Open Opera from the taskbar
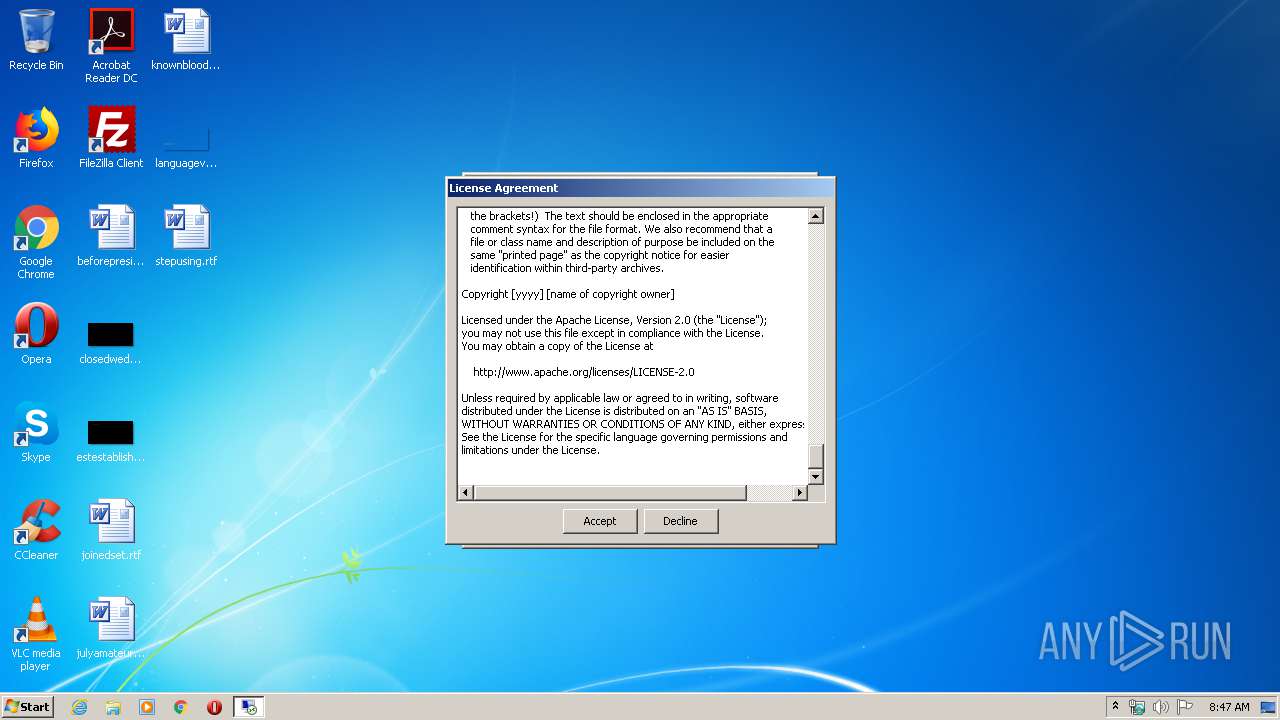This screenshot has height=720, width=1280. pyautogui.click(x=214, y=707)
